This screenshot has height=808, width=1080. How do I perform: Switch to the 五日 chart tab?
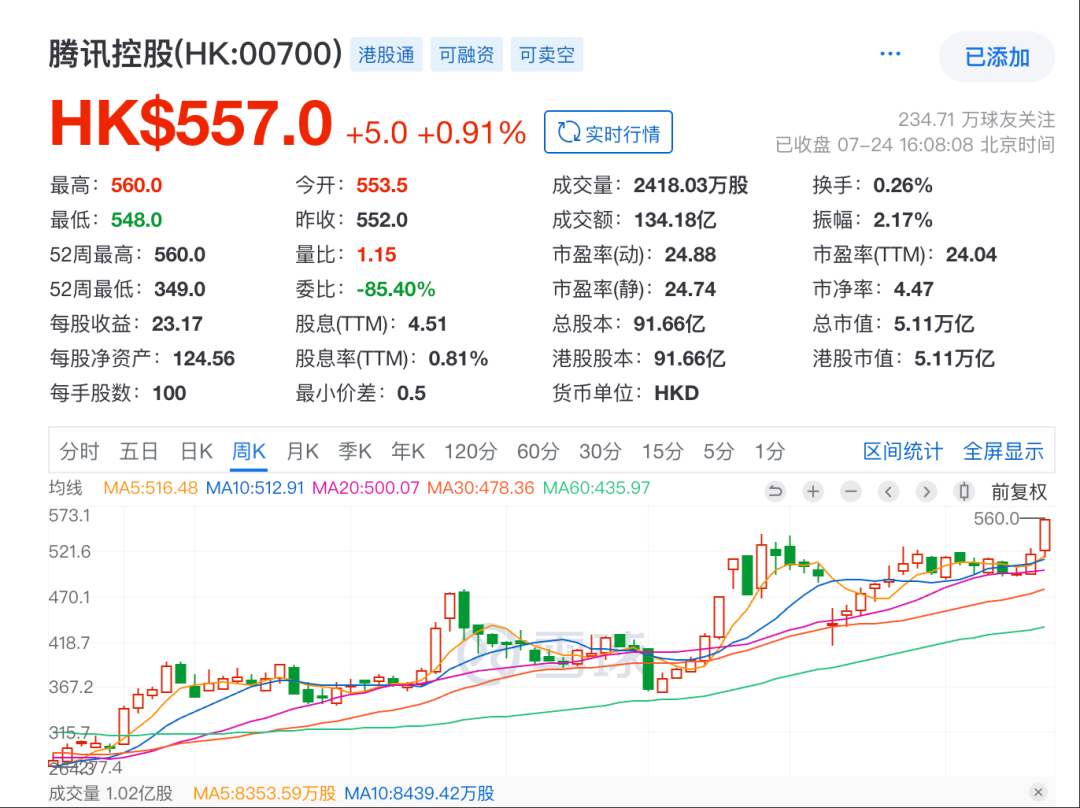pyautogui.click(x=138, y=451)
